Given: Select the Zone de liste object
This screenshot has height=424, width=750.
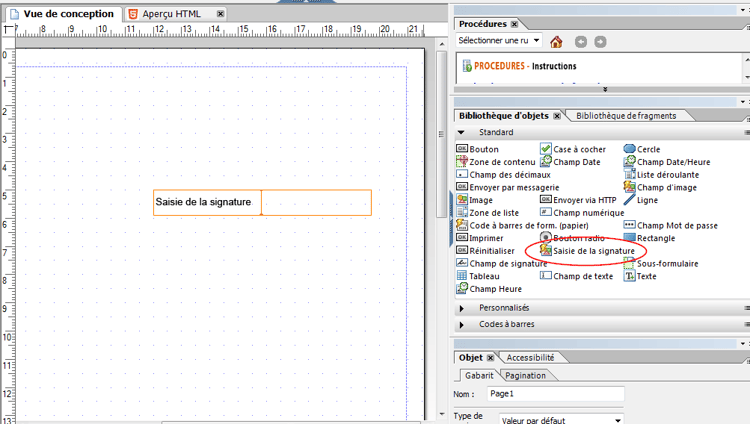Looking at the screenshot, I should [x=488, y=212].
